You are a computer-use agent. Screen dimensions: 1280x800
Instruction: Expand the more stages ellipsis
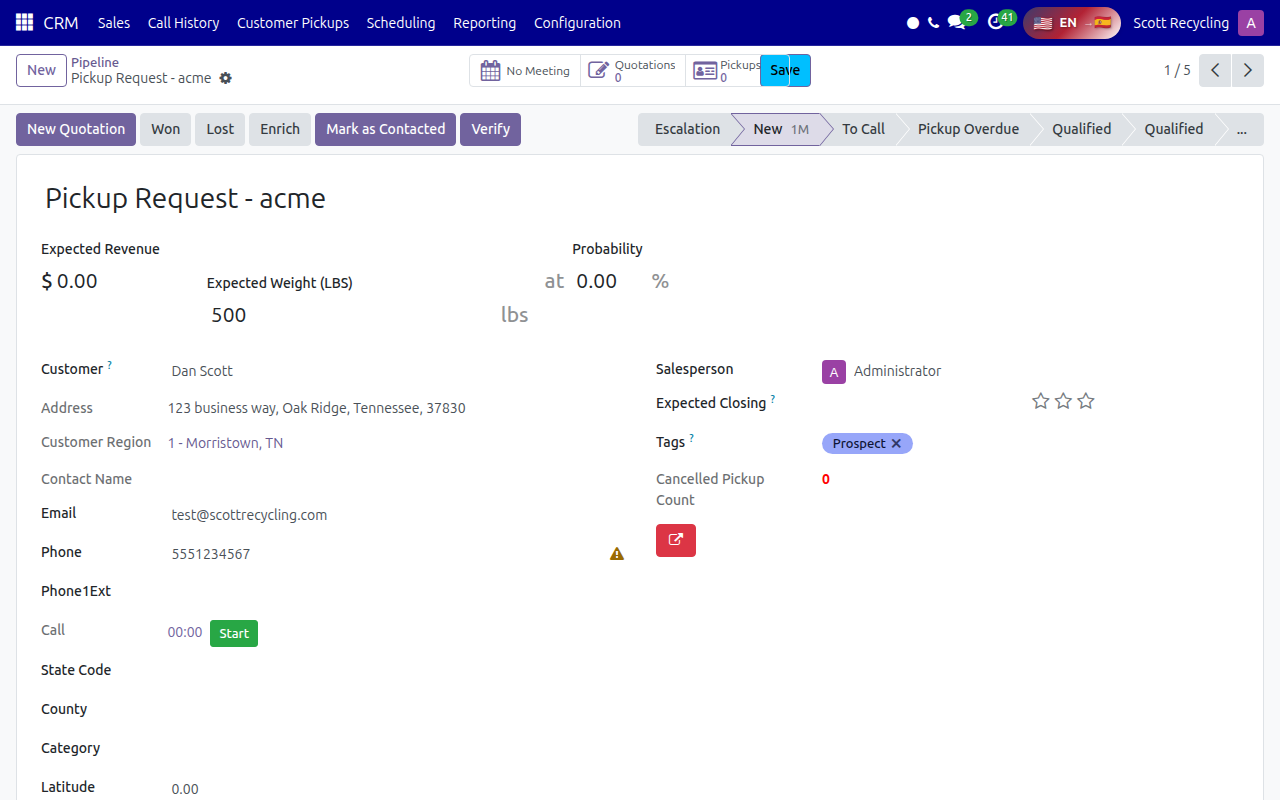point(1242,129)
